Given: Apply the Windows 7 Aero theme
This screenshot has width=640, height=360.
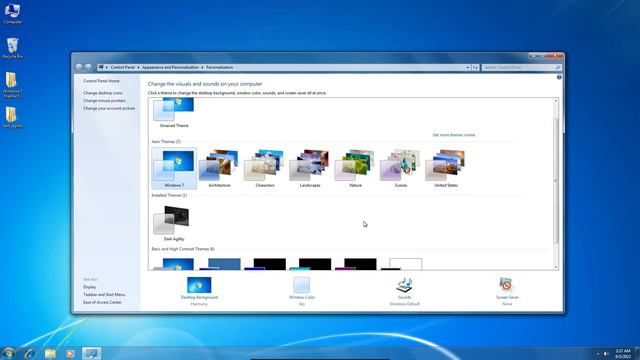Looking at the screenshot, I should coord(174,168).
